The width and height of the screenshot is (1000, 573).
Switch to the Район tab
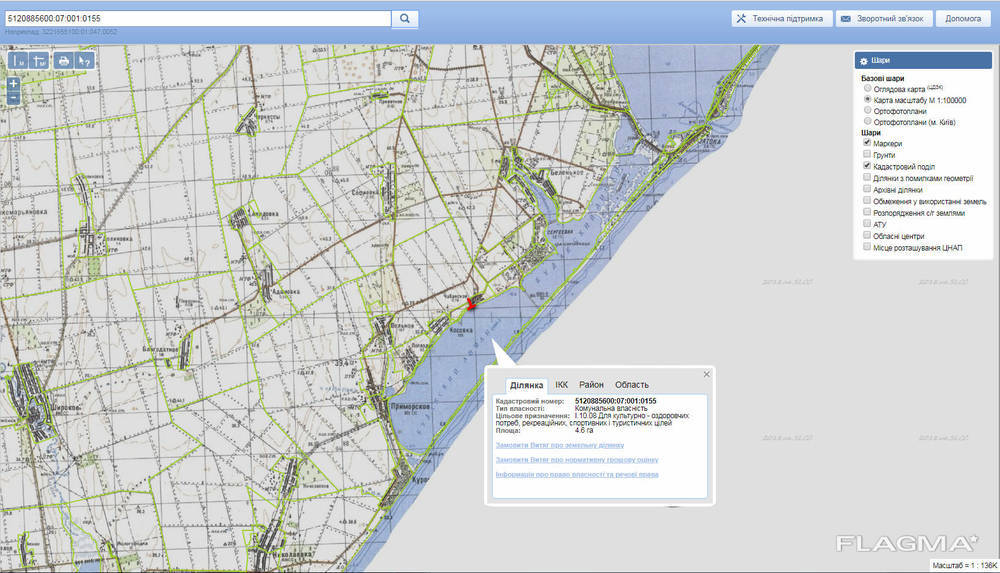591,385
